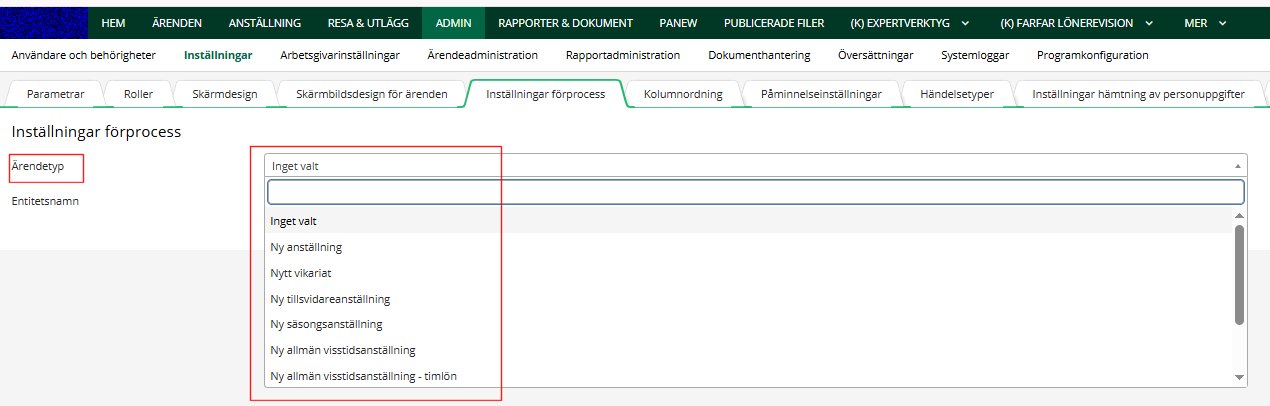
Task: Open the MER dropdown menu
Action: point(1204,22)
